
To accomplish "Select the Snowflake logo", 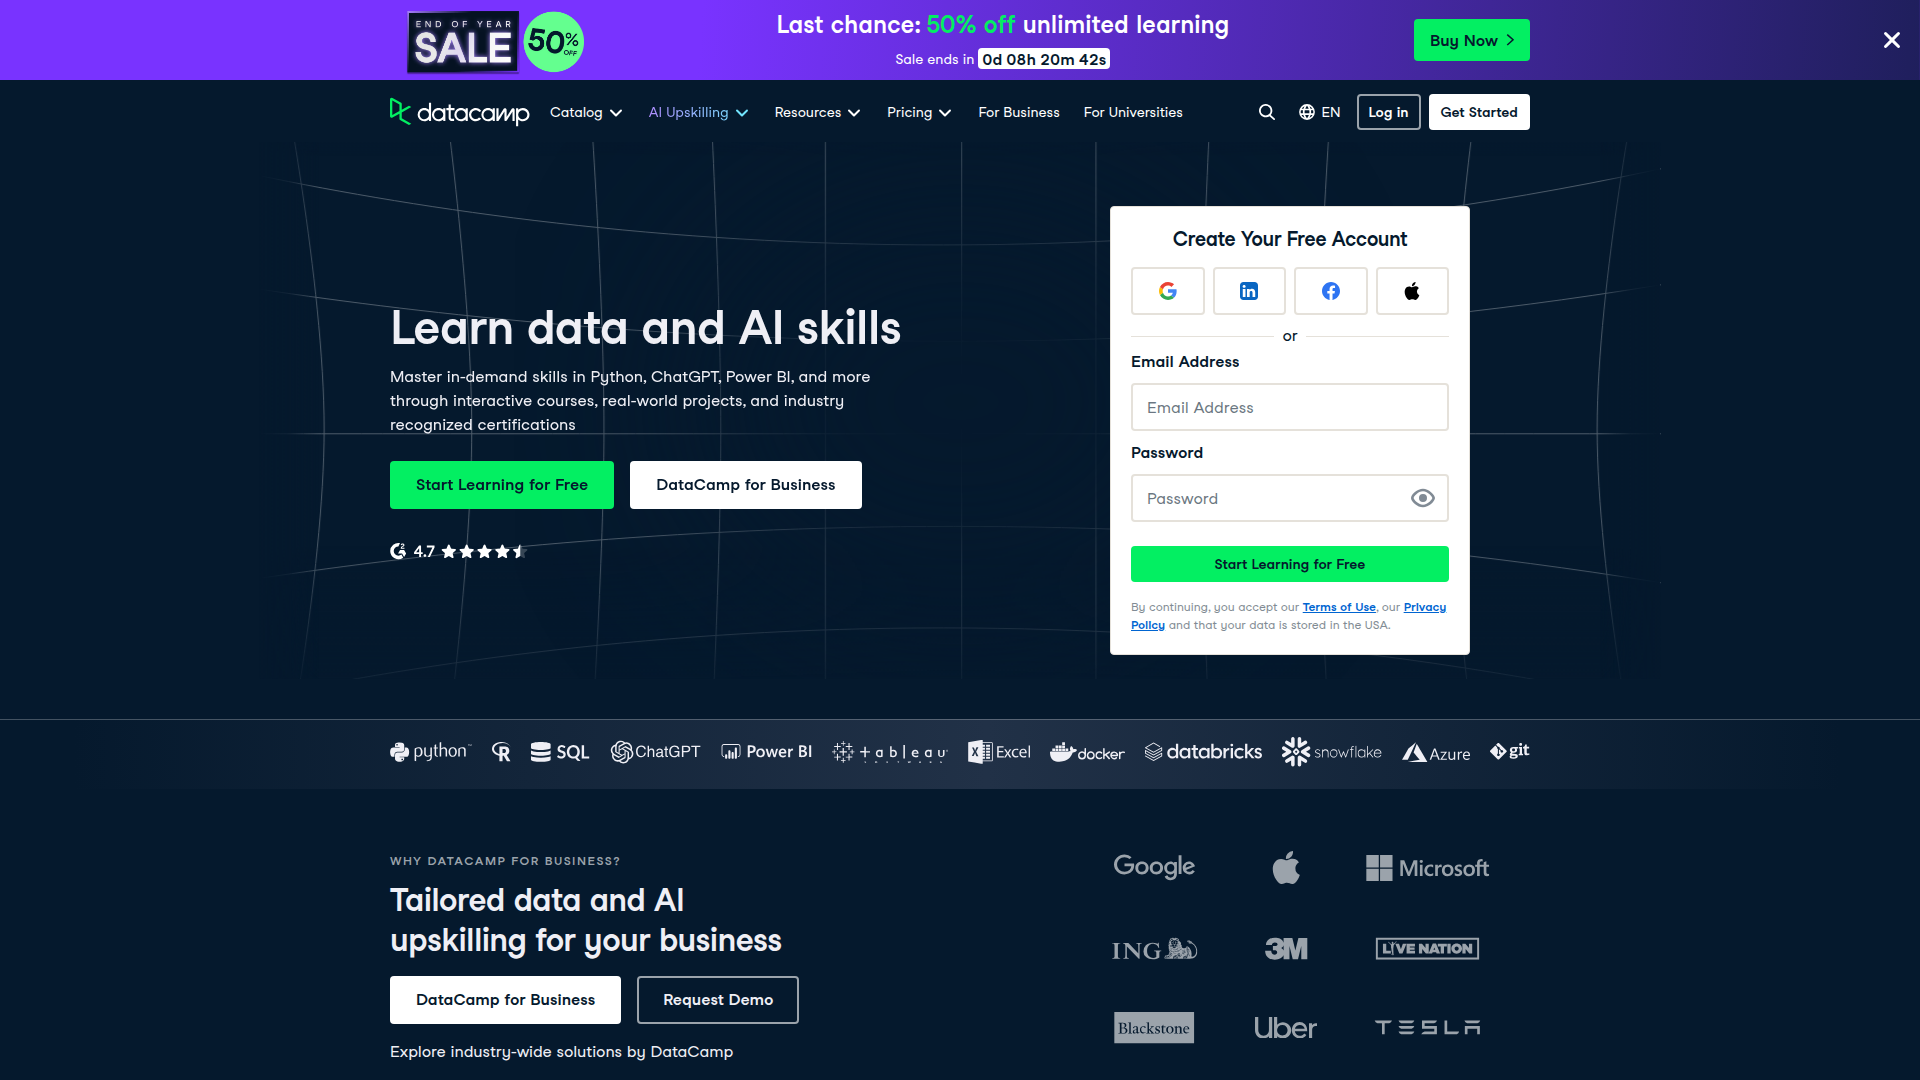I will pos(1331,751).
